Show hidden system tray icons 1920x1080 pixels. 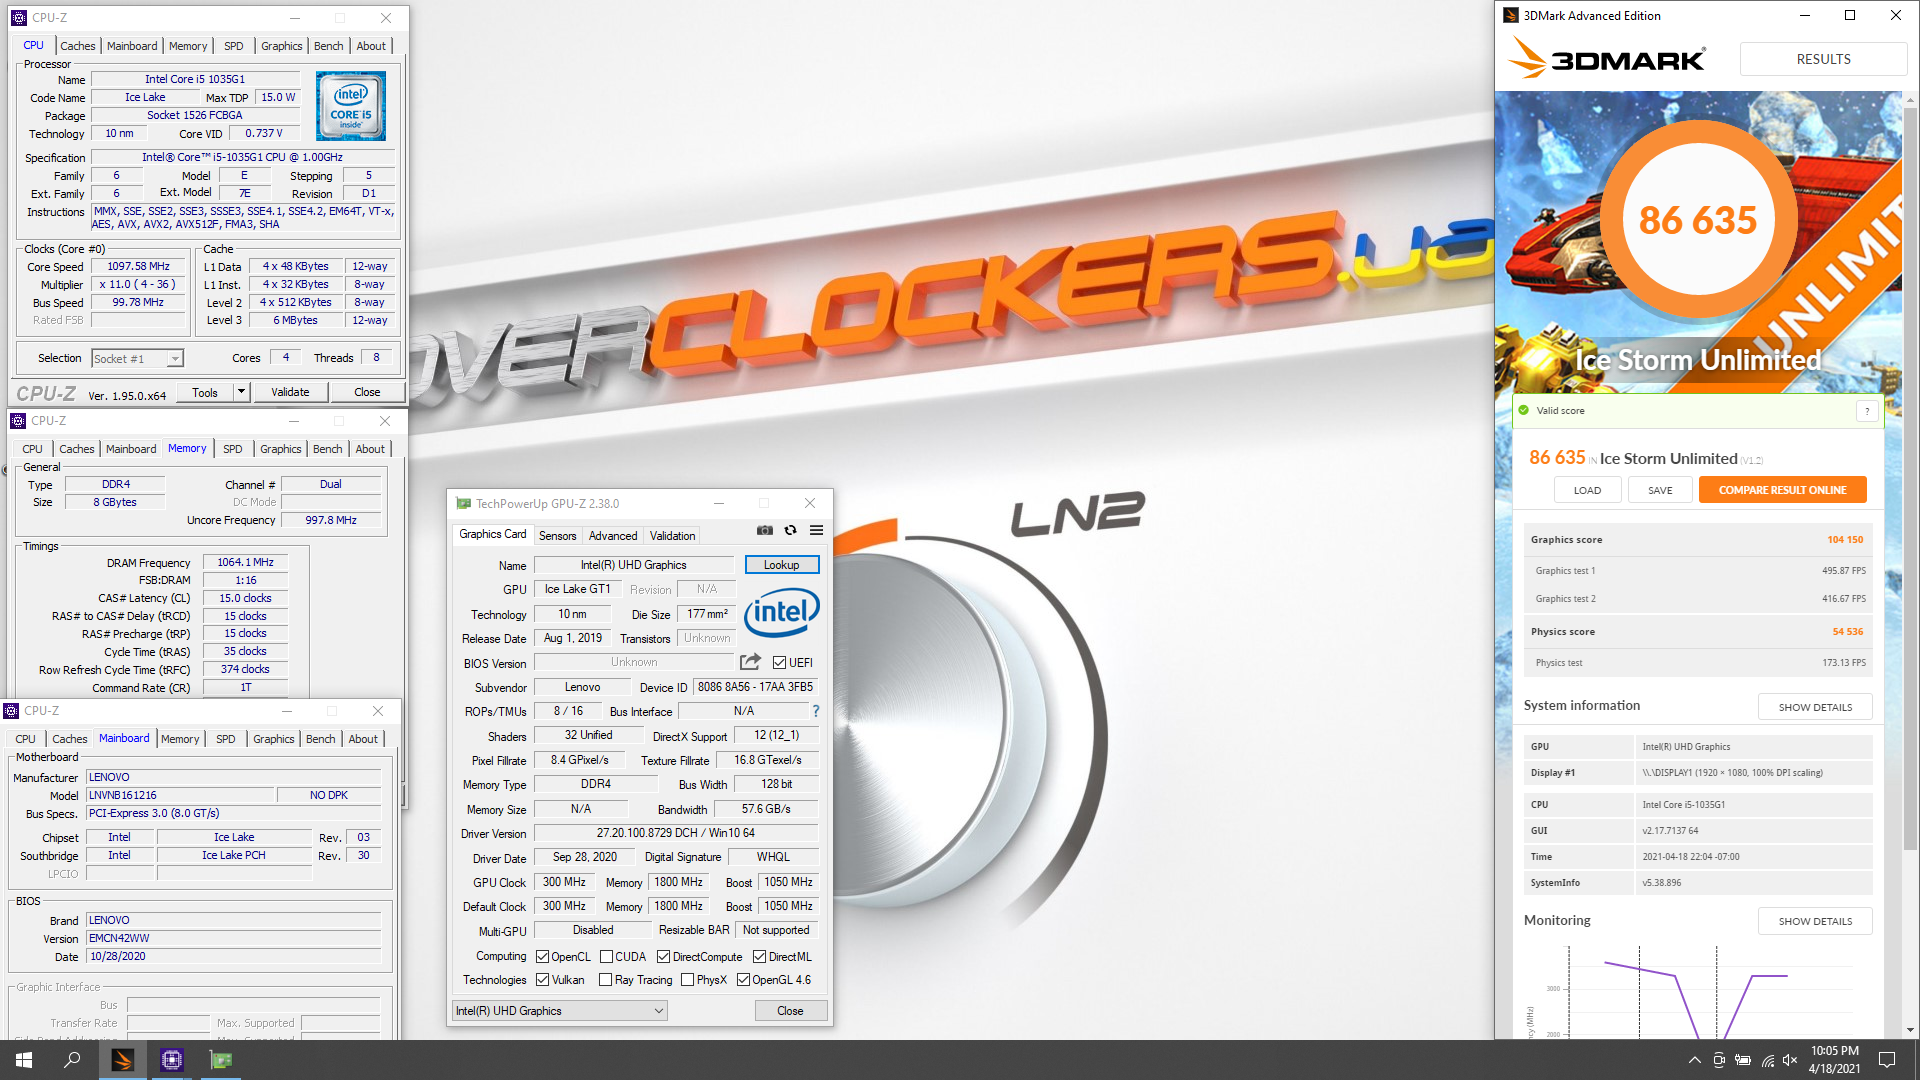[1694, 1060]
